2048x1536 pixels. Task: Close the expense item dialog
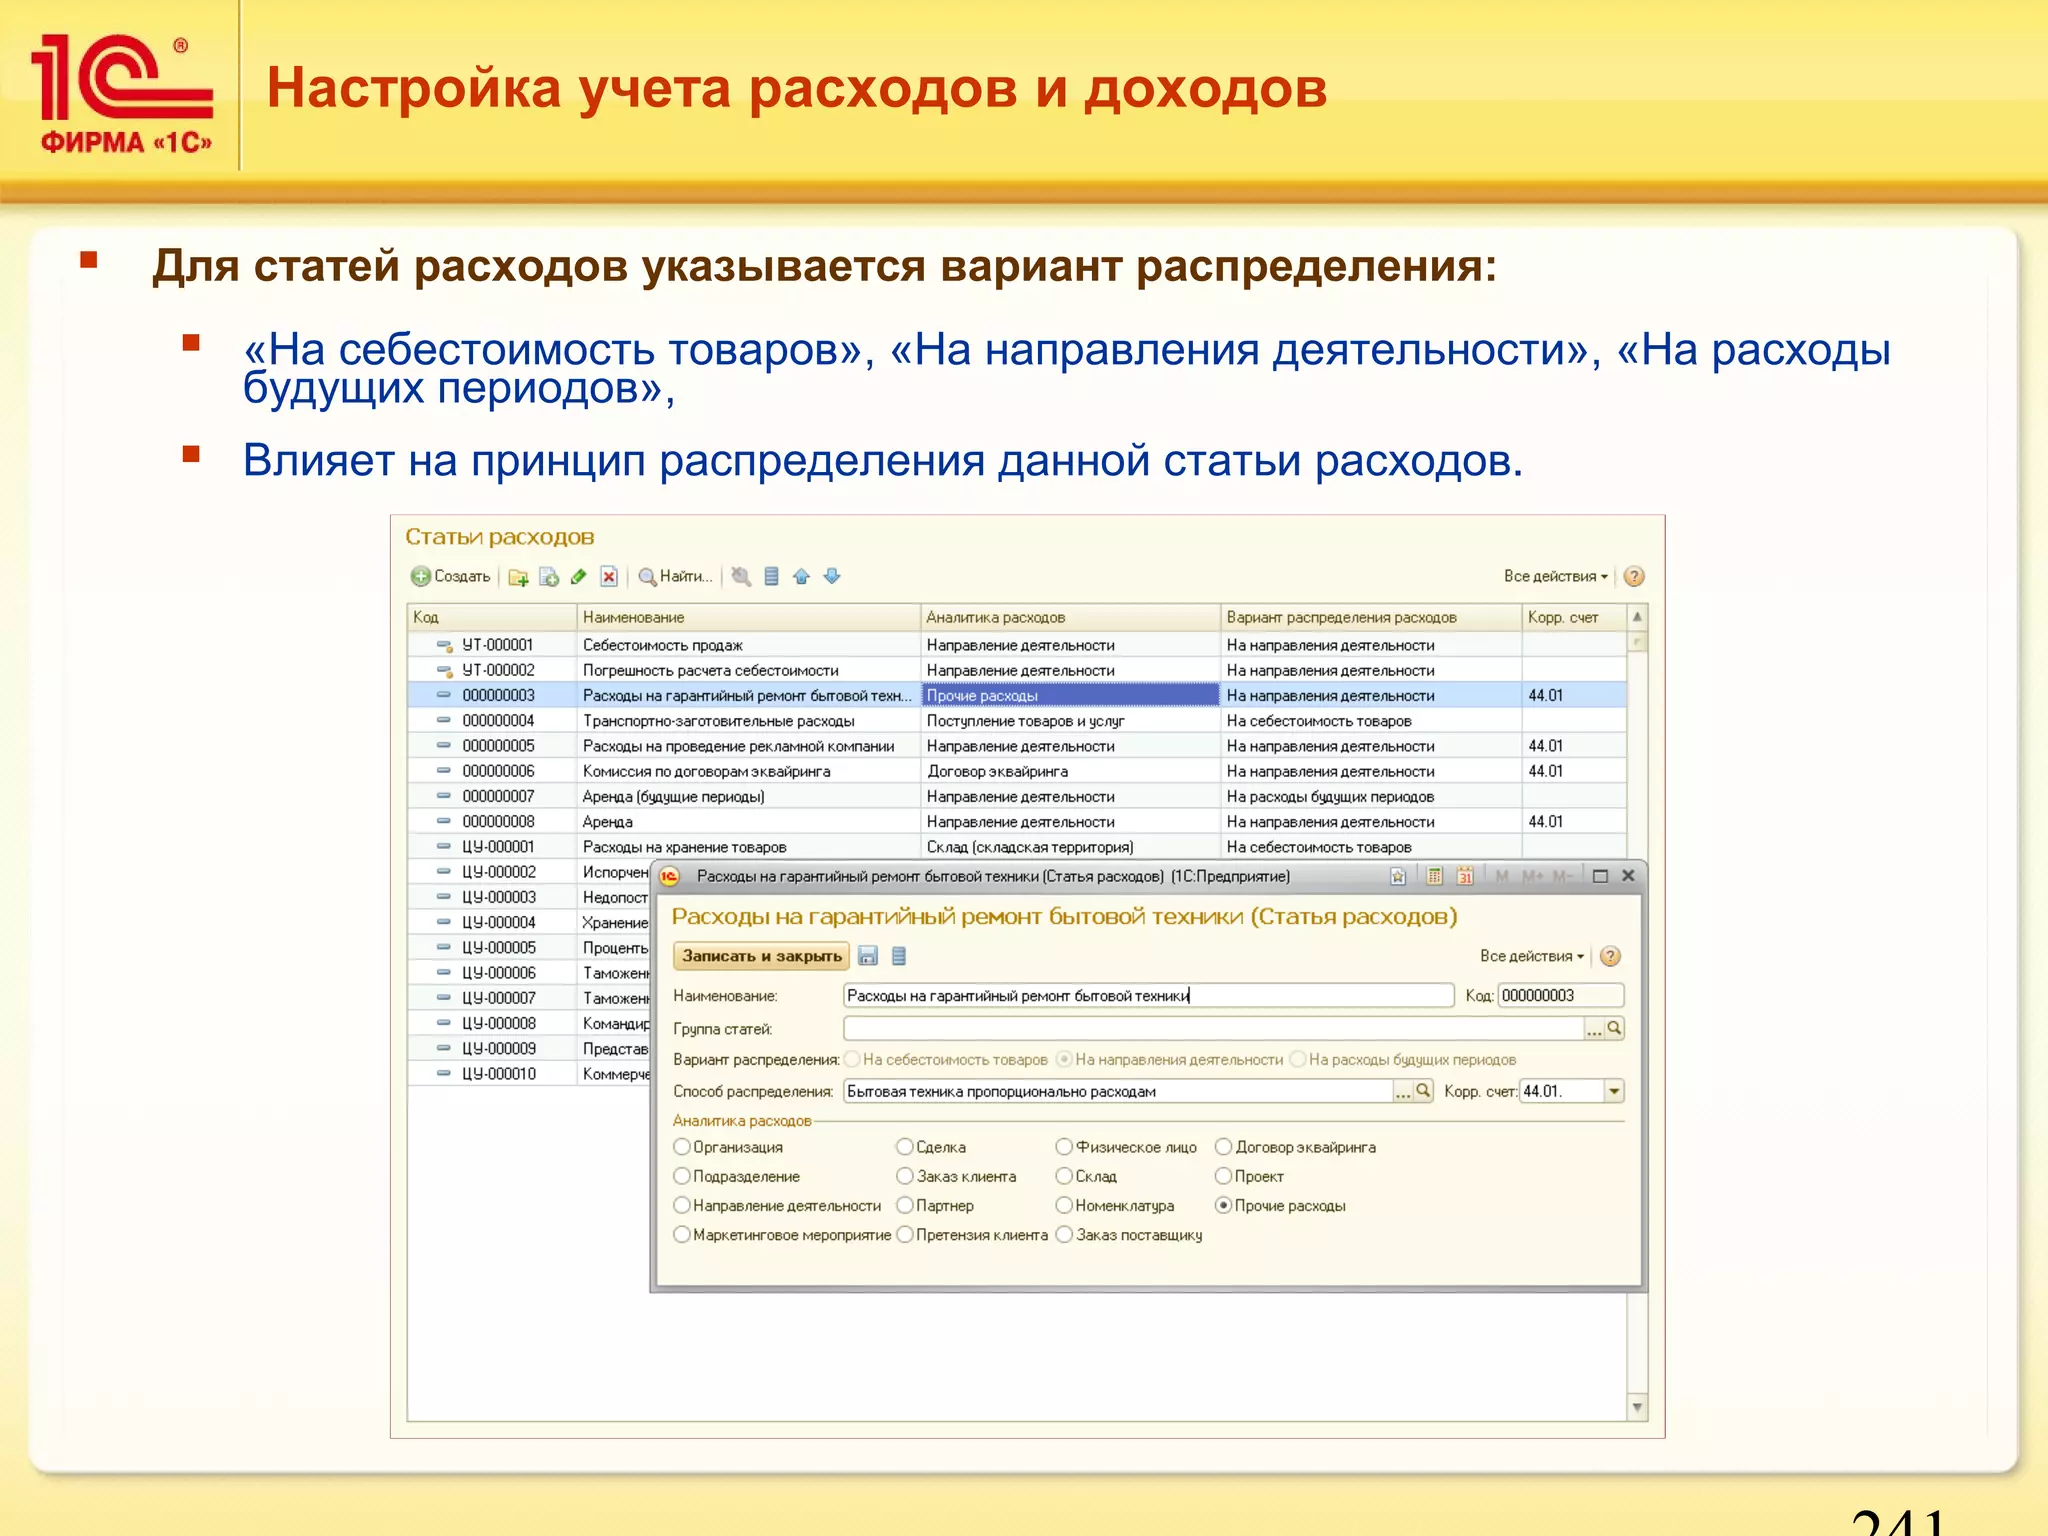pyautogui.click(x=1628, y=876)
